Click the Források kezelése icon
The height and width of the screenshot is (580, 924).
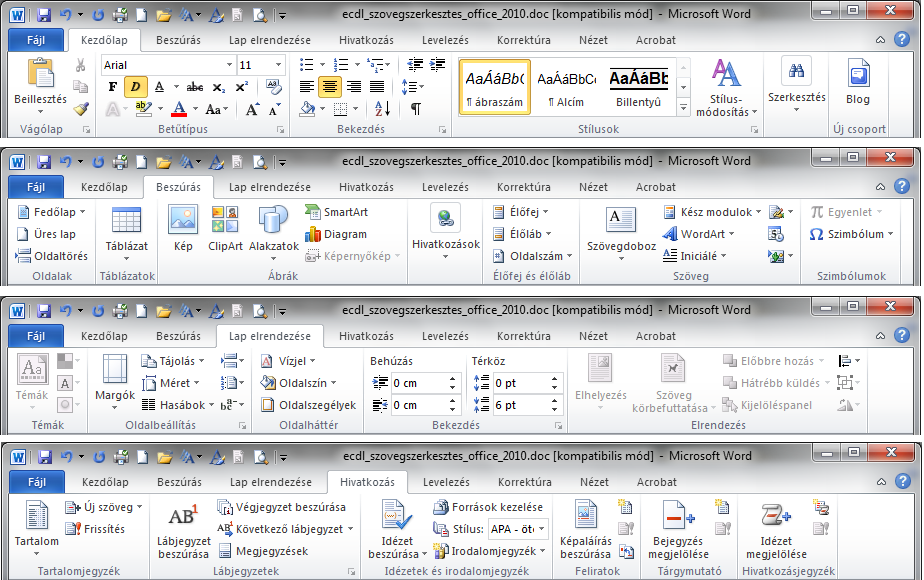441,507
